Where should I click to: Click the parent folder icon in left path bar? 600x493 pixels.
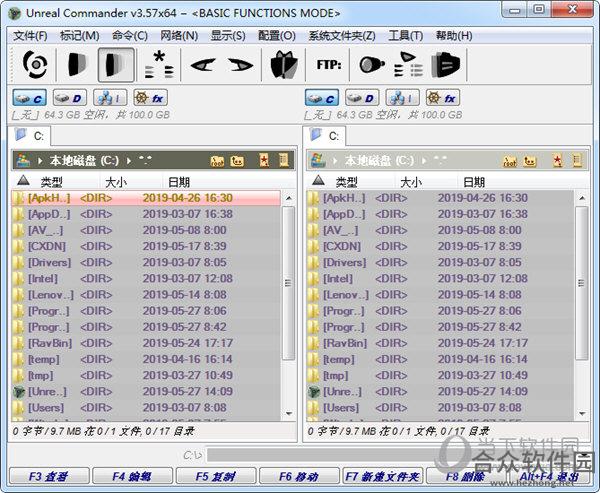point(237,161)
